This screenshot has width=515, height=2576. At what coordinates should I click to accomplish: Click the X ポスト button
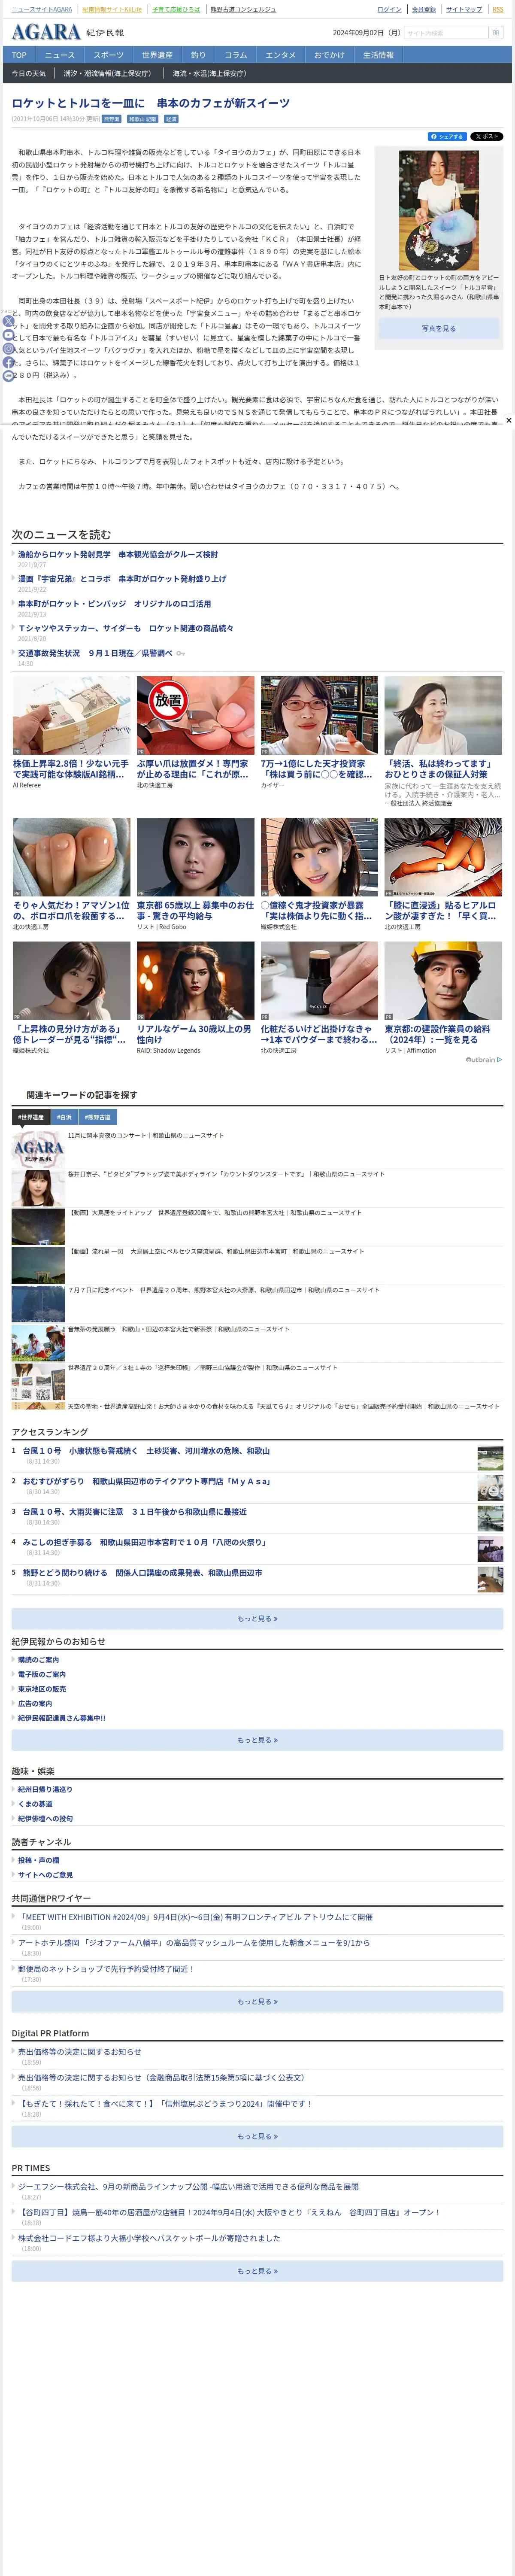point(487,136)
